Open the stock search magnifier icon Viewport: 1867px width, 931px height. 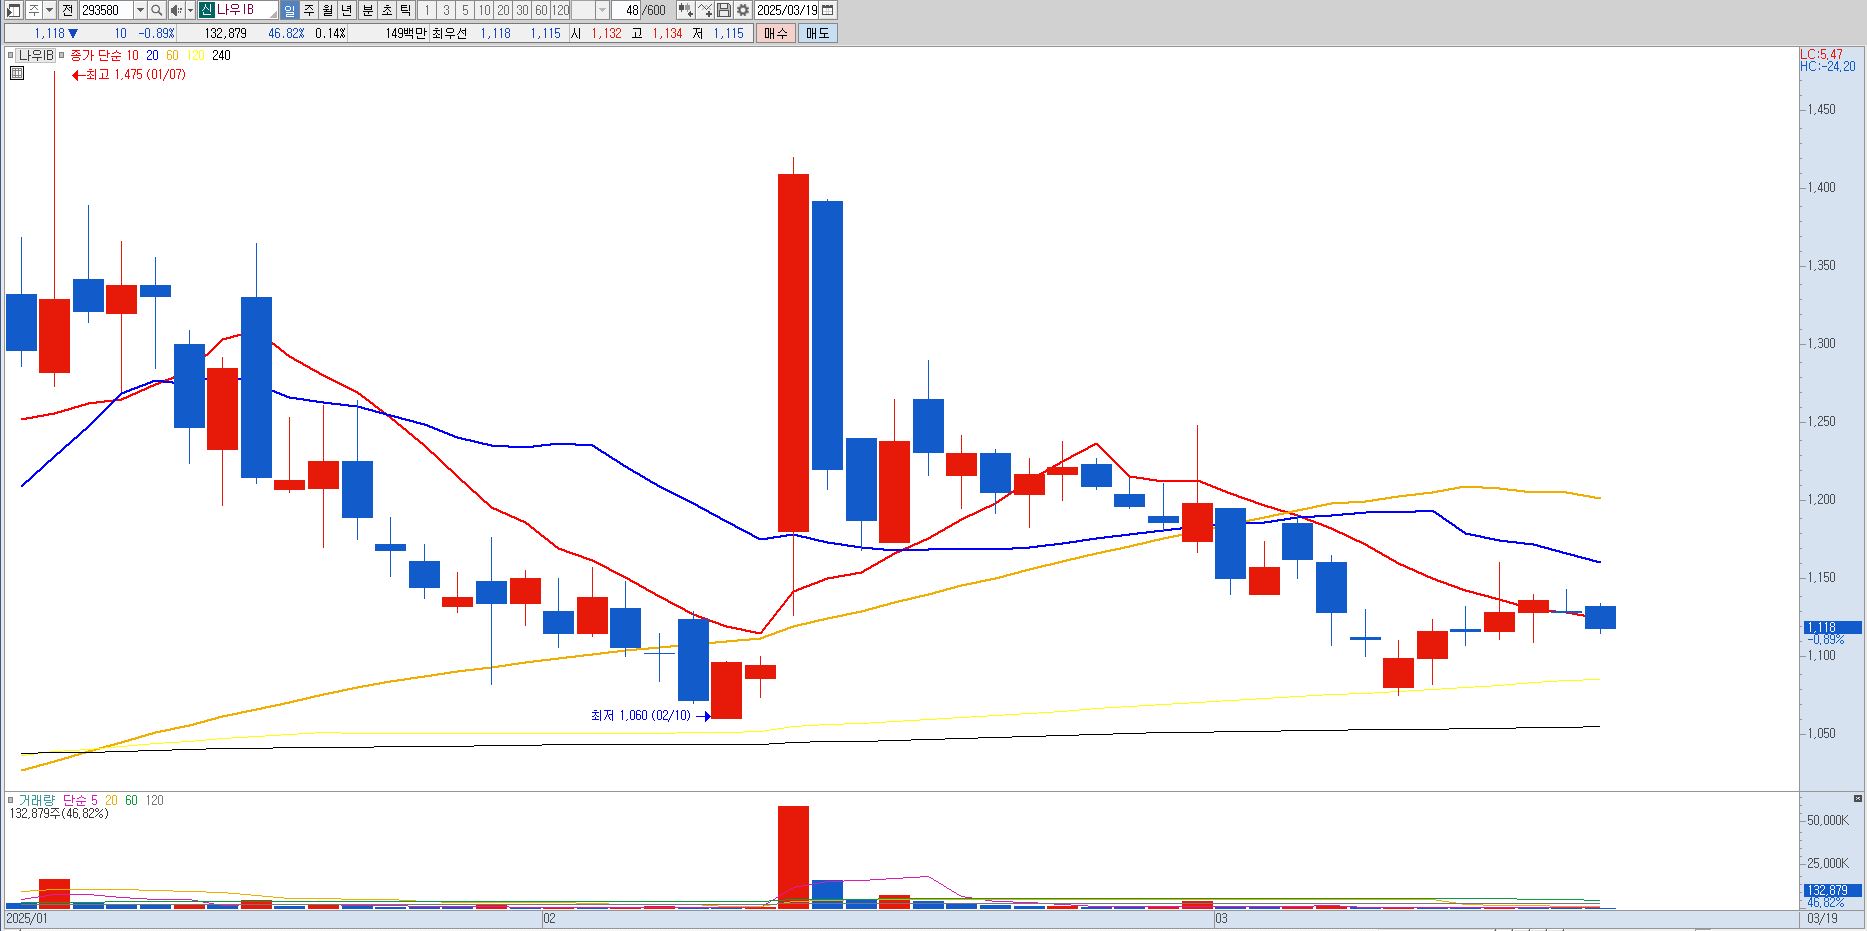pos(157,10)
